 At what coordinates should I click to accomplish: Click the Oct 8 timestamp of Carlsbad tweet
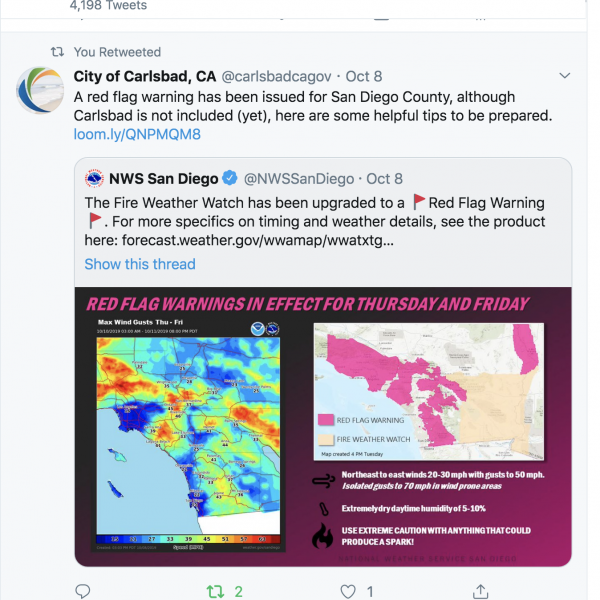point(364,76)
